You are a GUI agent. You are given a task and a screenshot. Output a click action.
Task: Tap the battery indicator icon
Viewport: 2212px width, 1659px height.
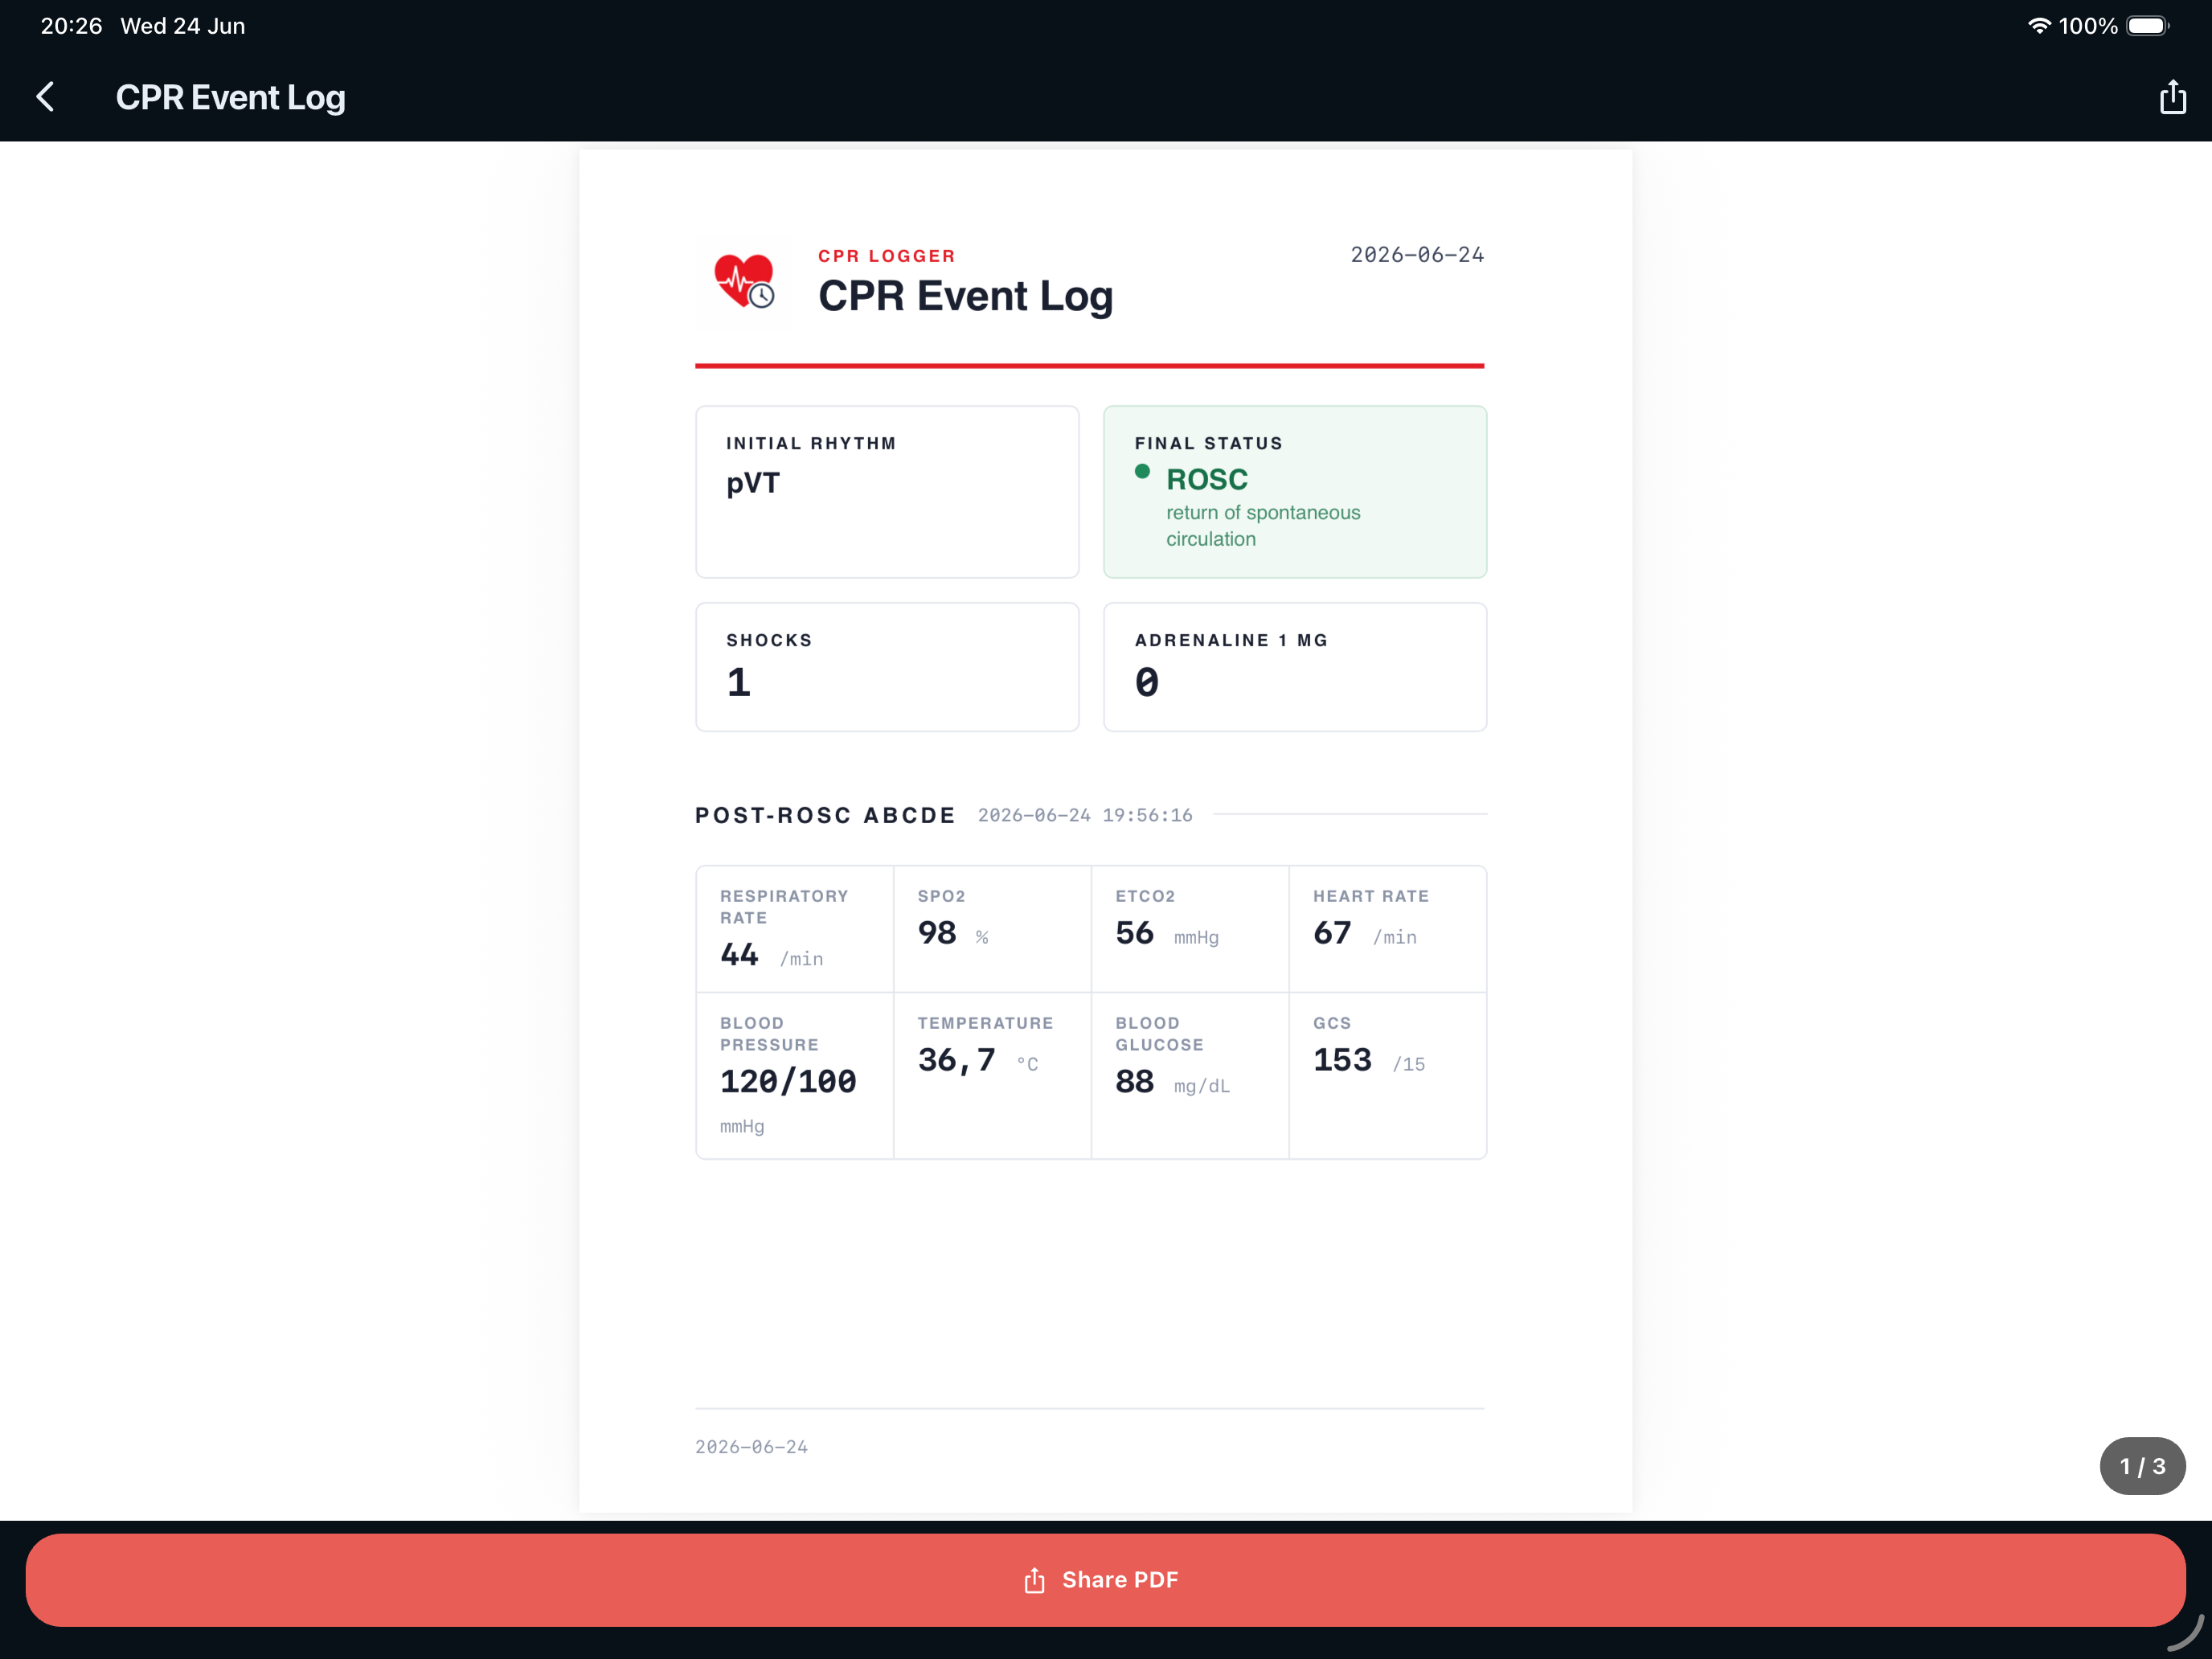point(2147,26)
